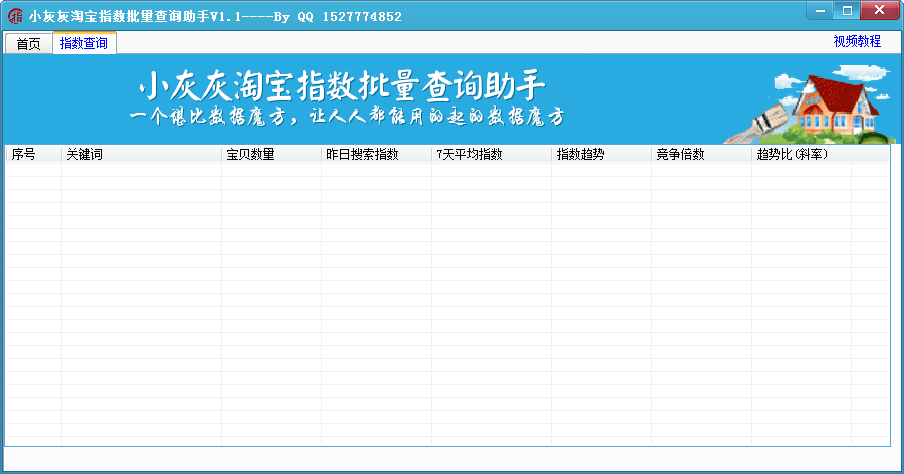
Task: Sort by the 序号 column header
Action: (33, 155)
